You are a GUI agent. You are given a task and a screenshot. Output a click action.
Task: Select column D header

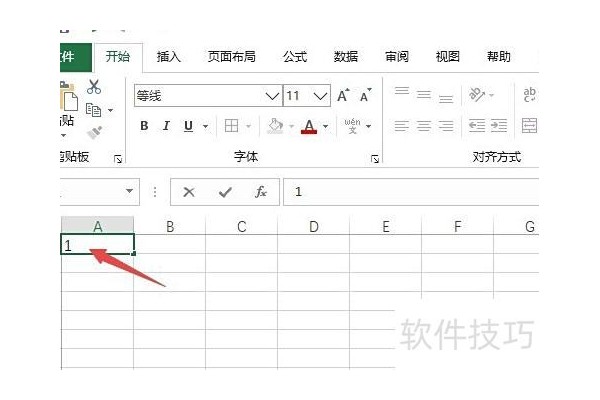click(313, 226)
